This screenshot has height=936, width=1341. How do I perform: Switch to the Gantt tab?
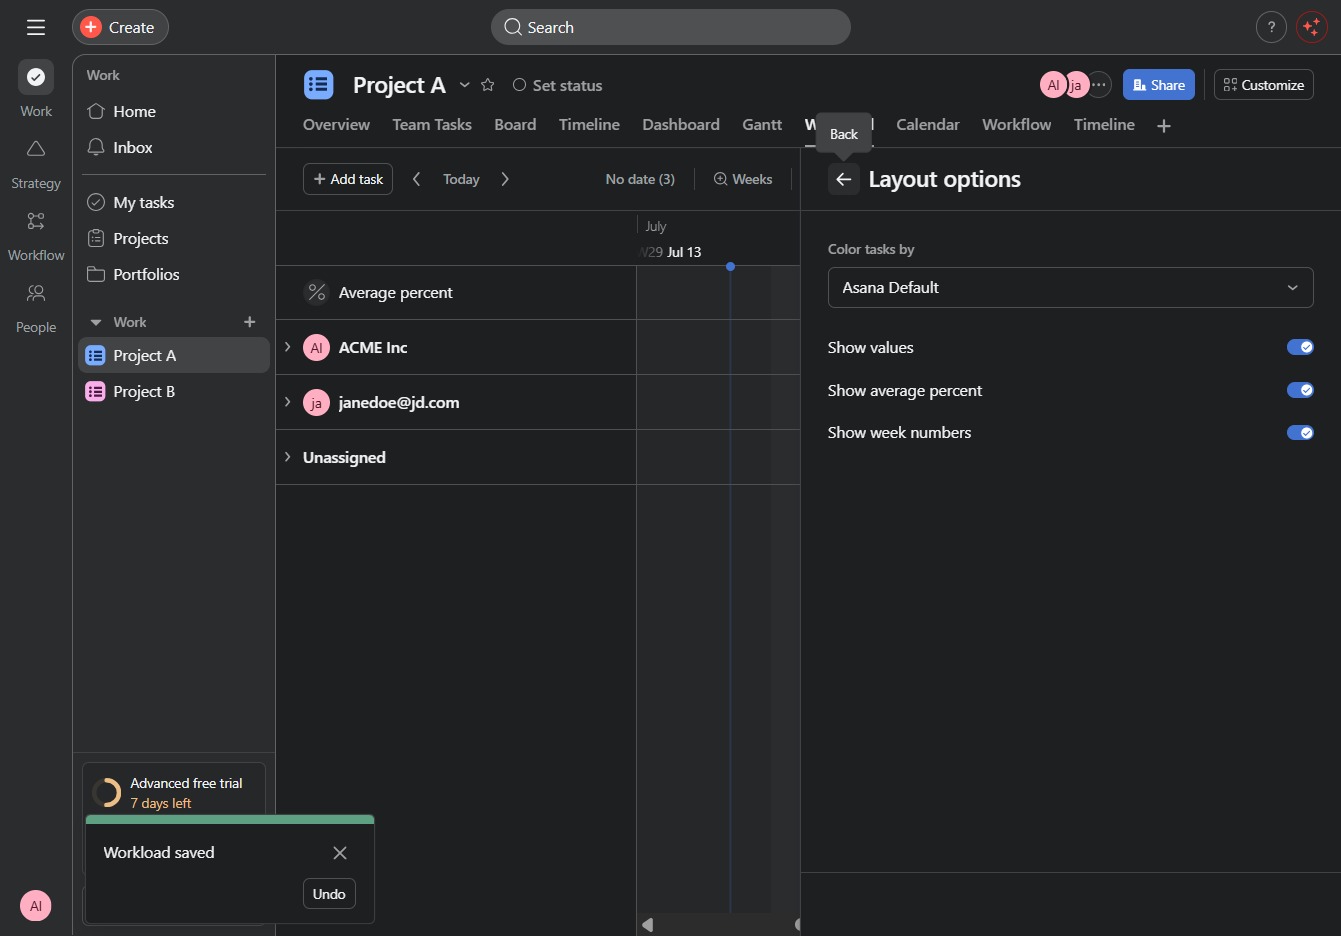[x=762, y=124]
